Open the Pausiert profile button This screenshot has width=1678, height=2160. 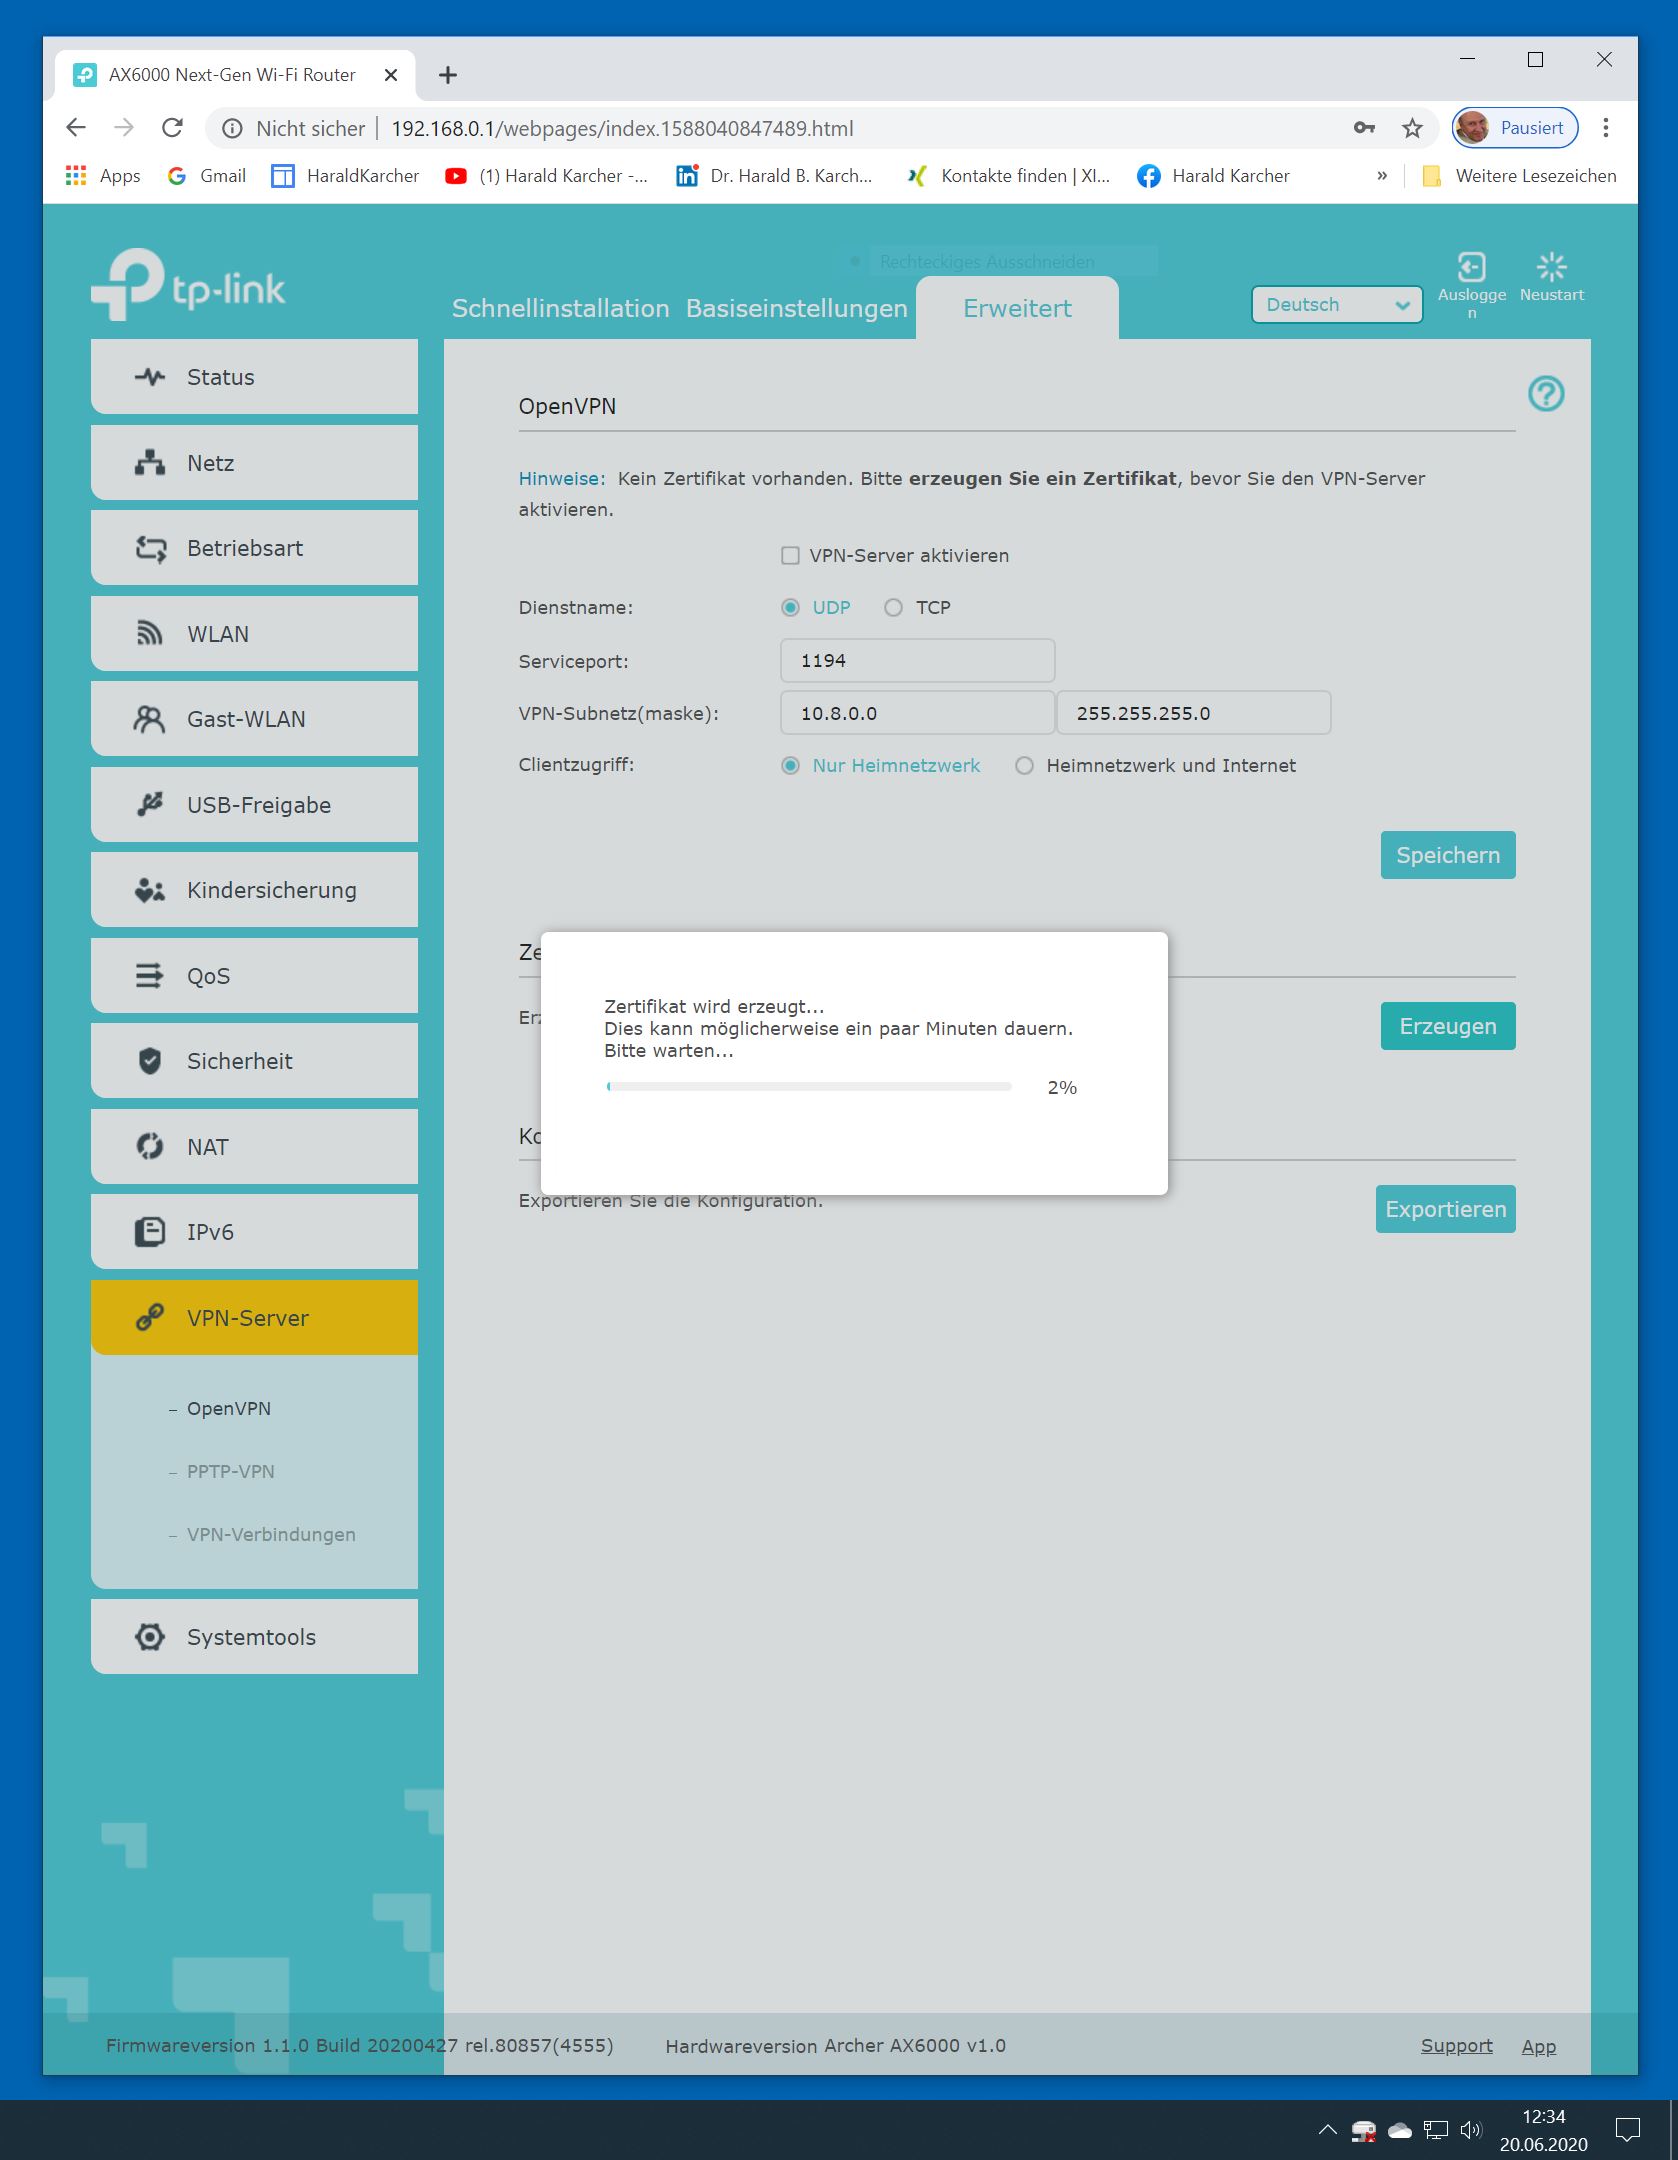point(1515,128)
